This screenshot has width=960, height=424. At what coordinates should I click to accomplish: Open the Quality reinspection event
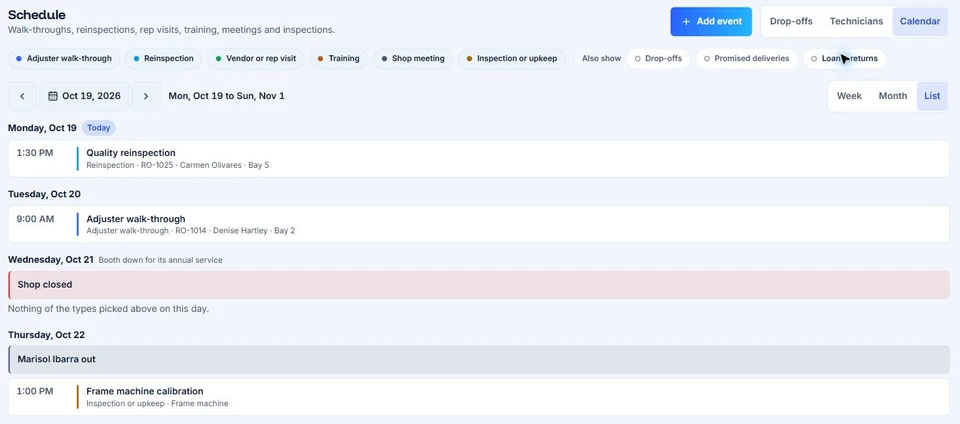tap(479, 158)
